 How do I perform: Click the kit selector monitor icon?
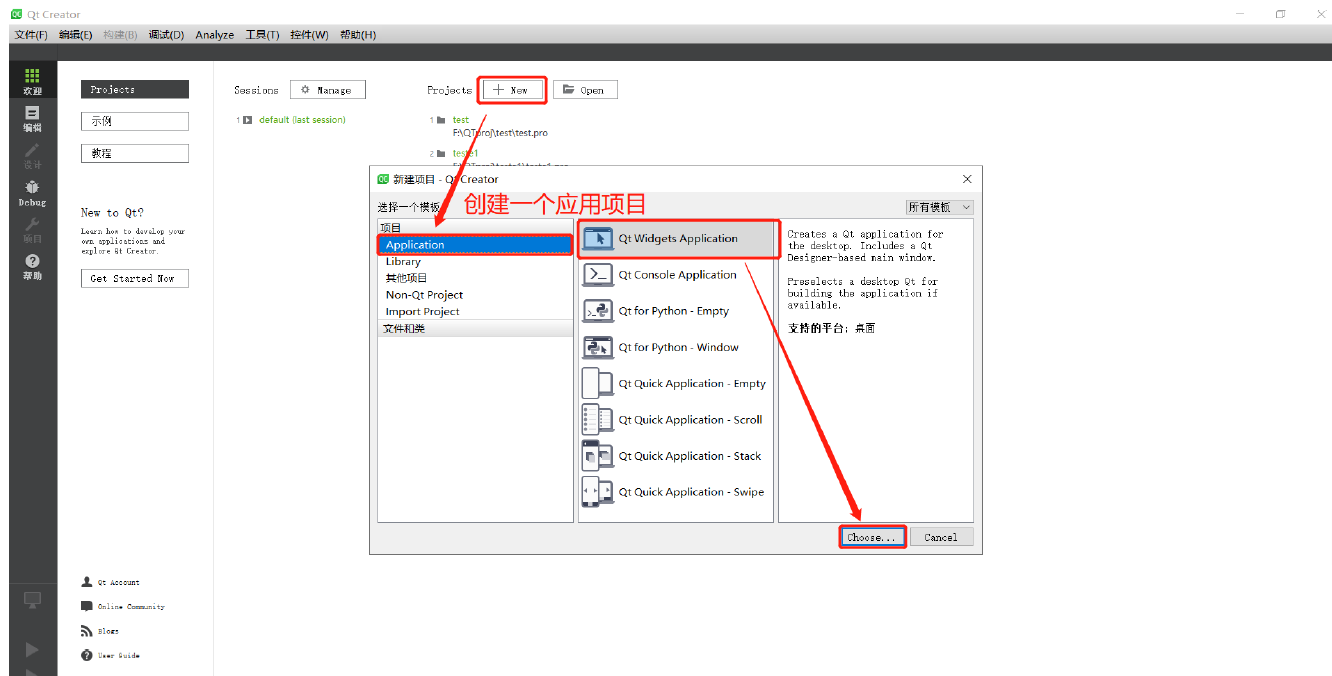coord(32,600)
